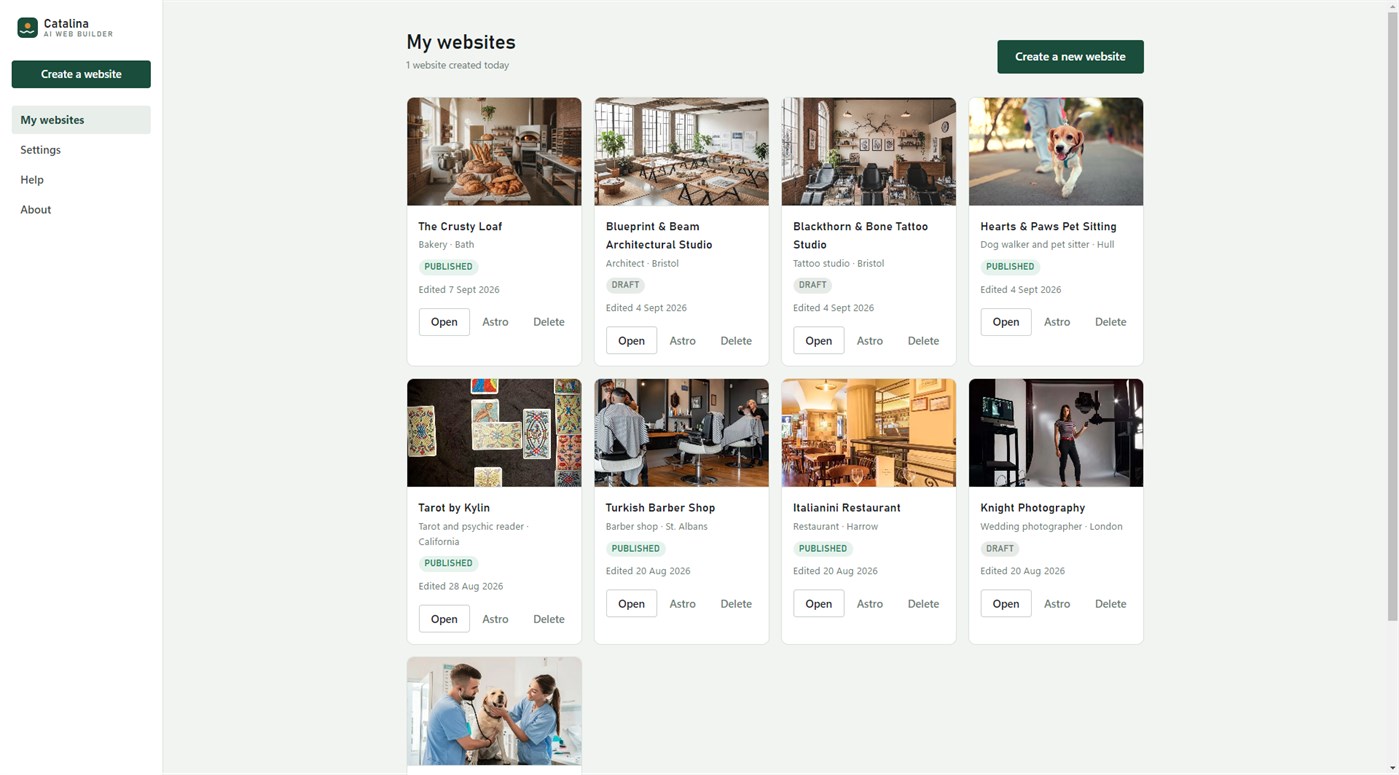Click the Italianini Restaurant thumbnail
Screen dimensions: 1399x775
868,433
